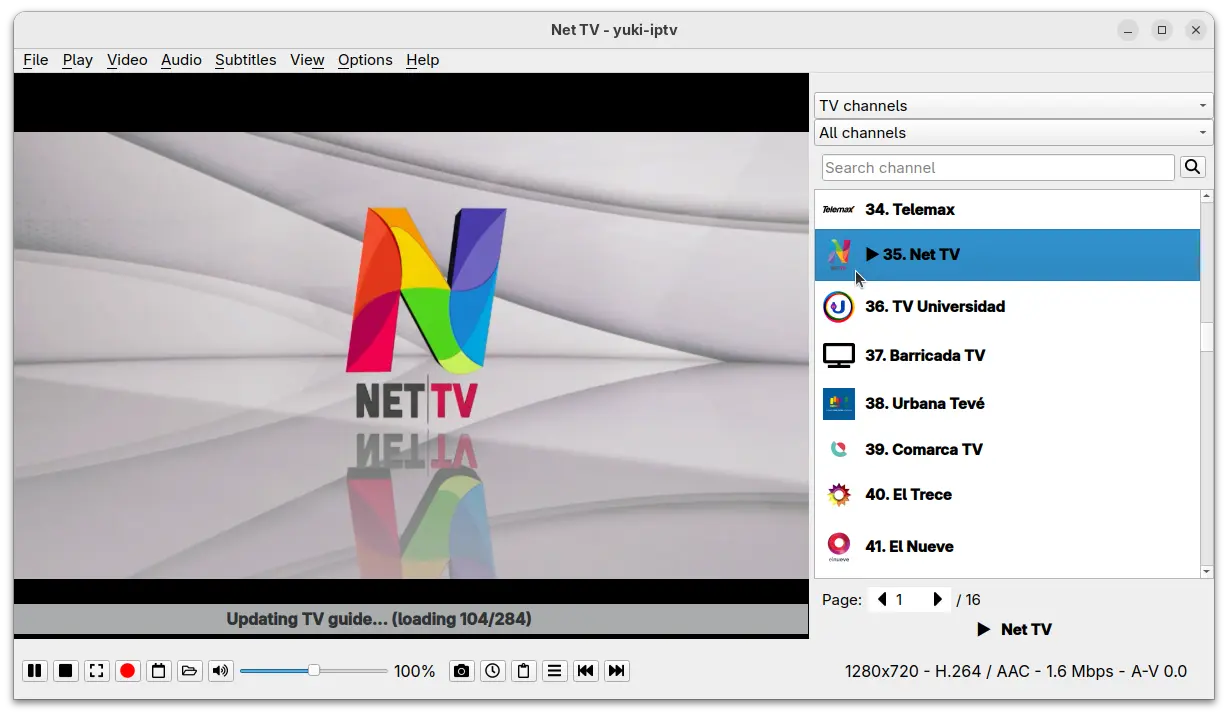Toggle channel list with the hamburger icon

click(554, 671)
